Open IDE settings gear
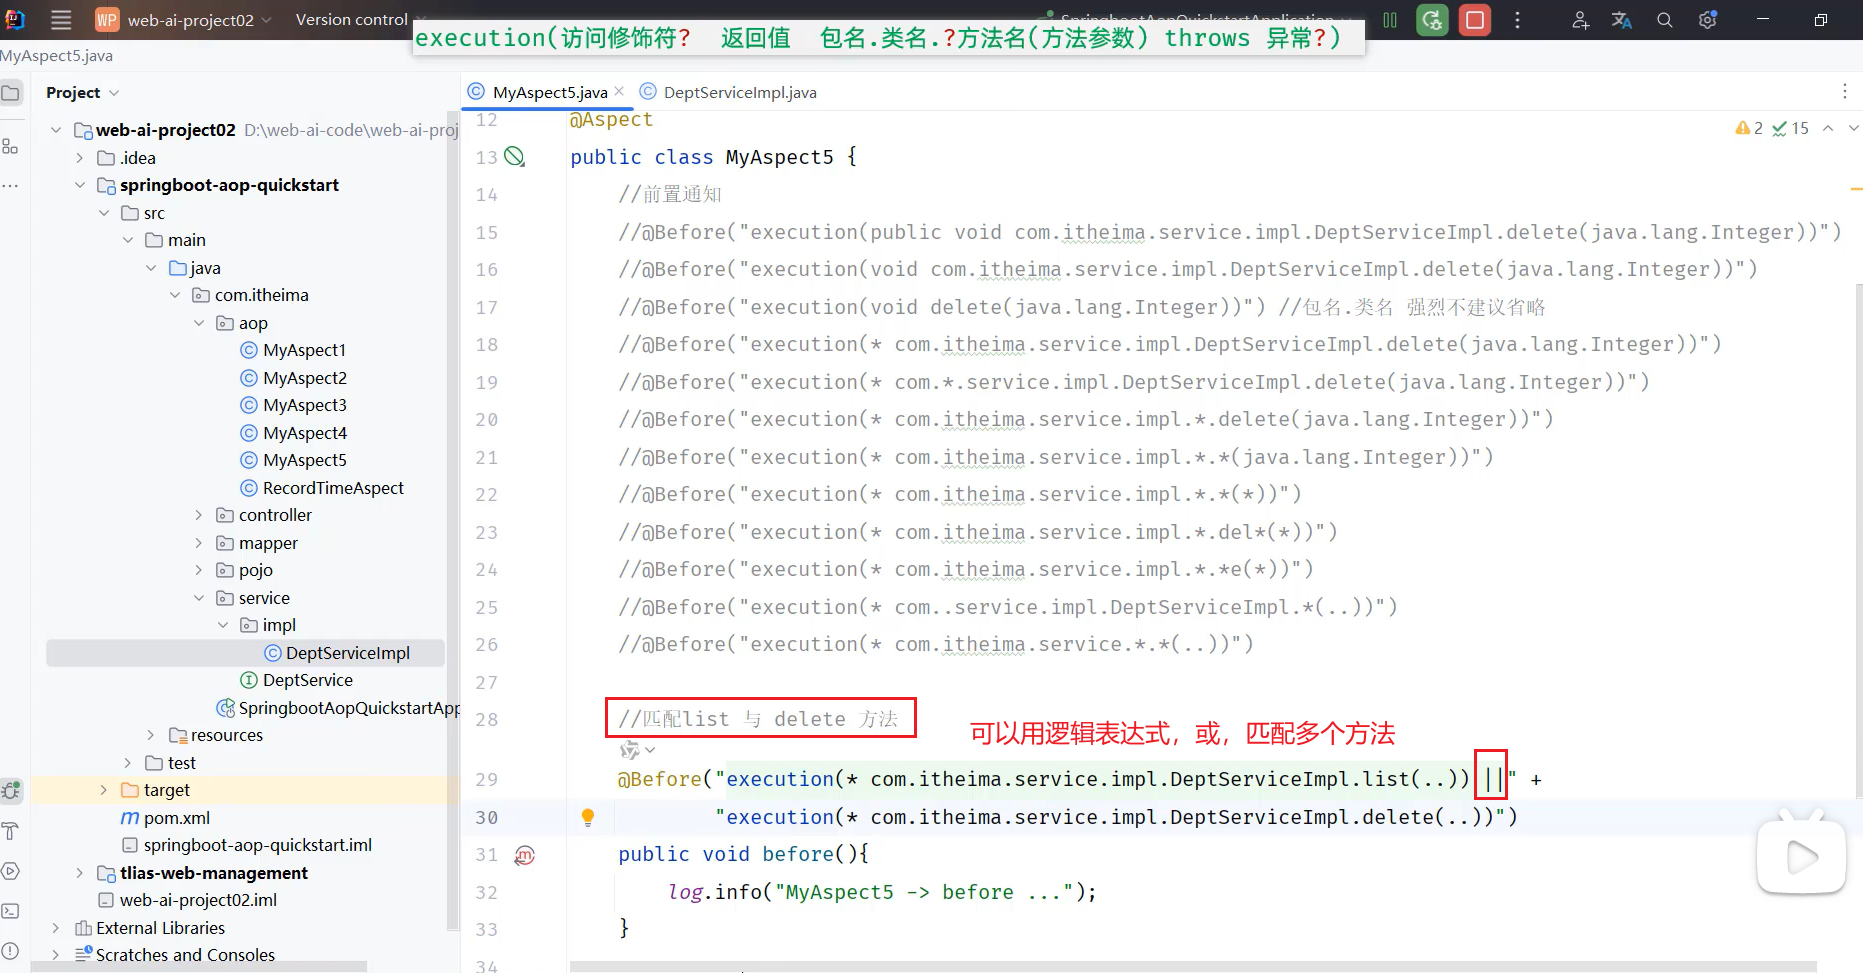Screen dimensions: 1863x973 click(1707, 20)
